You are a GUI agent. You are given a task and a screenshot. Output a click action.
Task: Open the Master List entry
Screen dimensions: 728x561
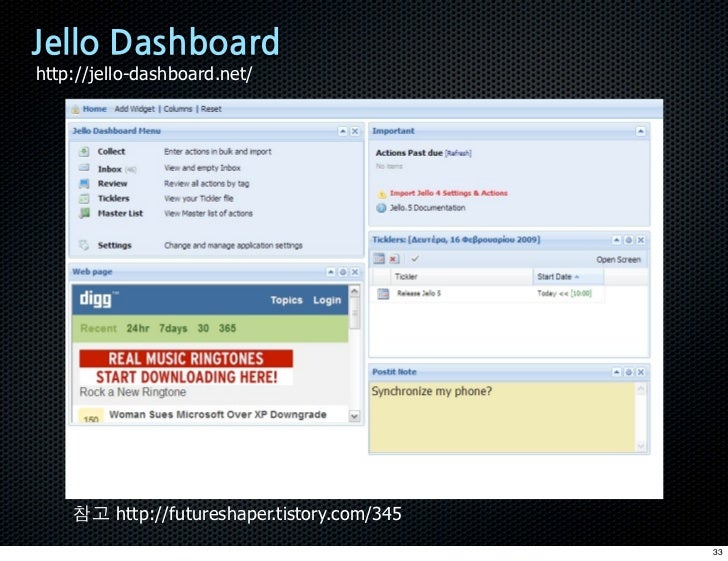(120, 213)
